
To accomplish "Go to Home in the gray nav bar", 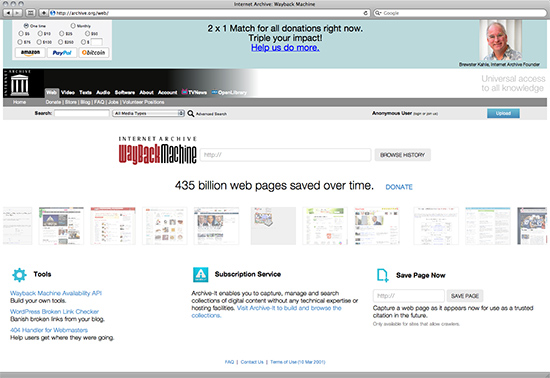I will pos(19,102).
